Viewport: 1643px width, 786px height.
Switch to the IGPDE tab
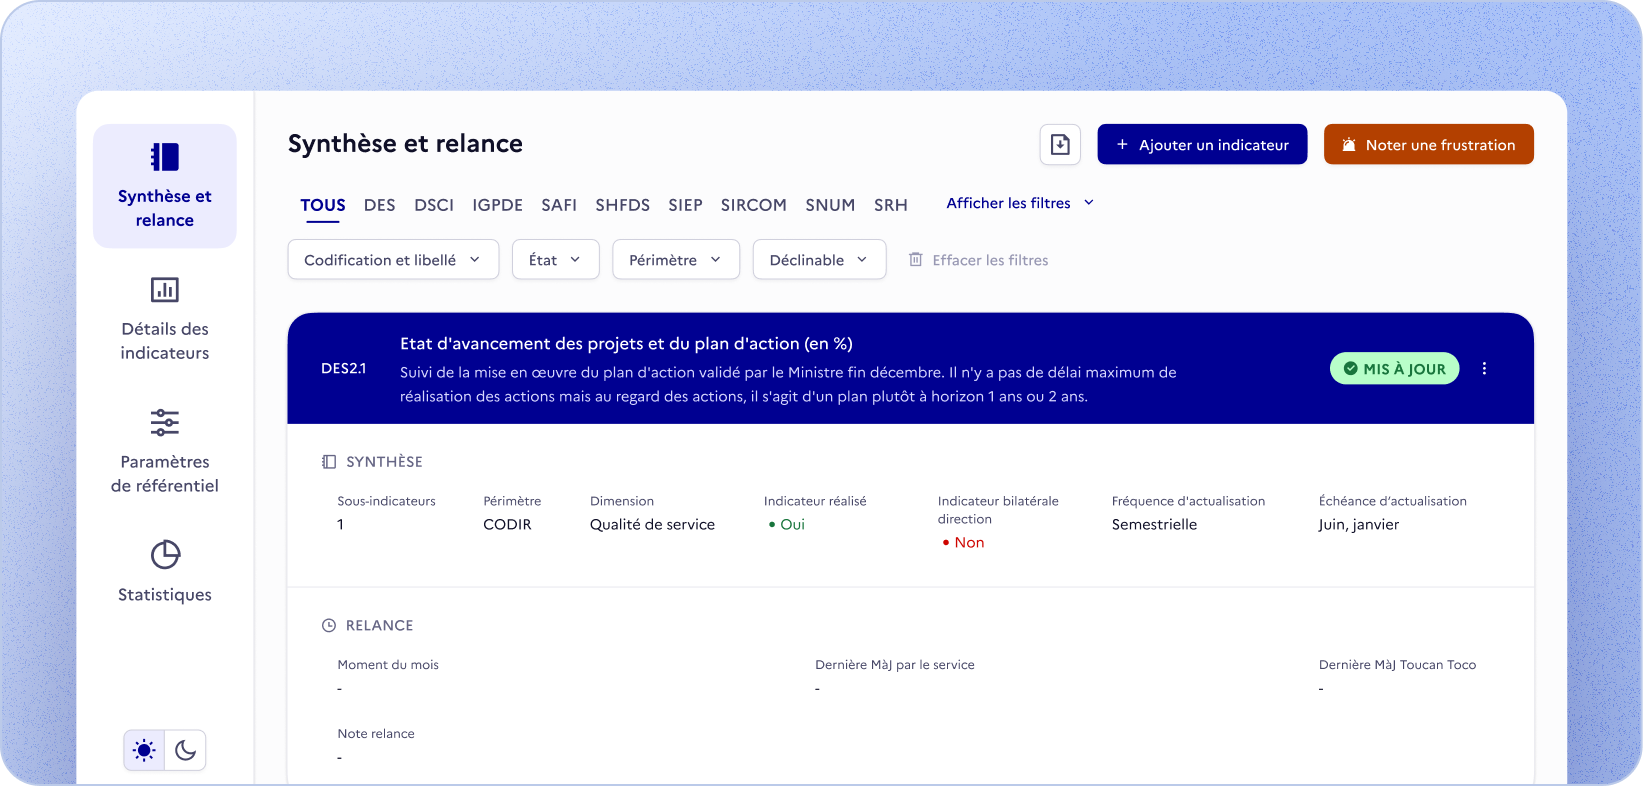(497, 205)
